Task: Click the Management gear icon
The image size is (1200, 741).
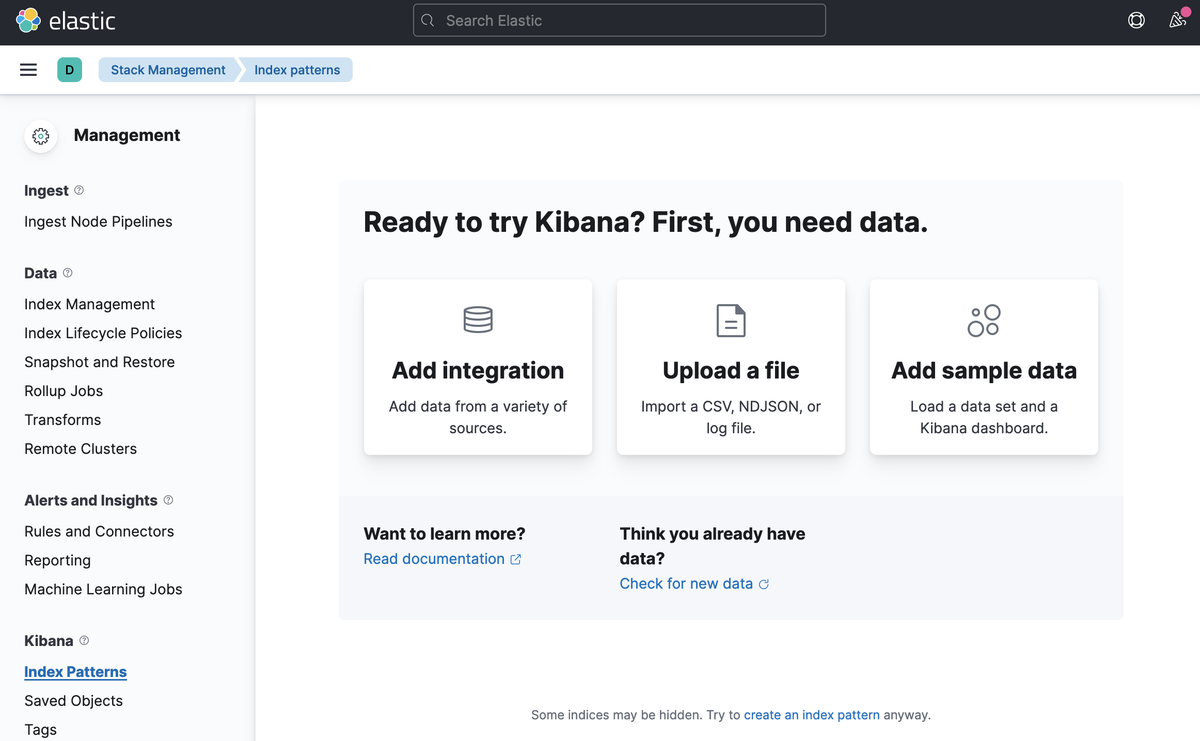Action: point(41,136)
